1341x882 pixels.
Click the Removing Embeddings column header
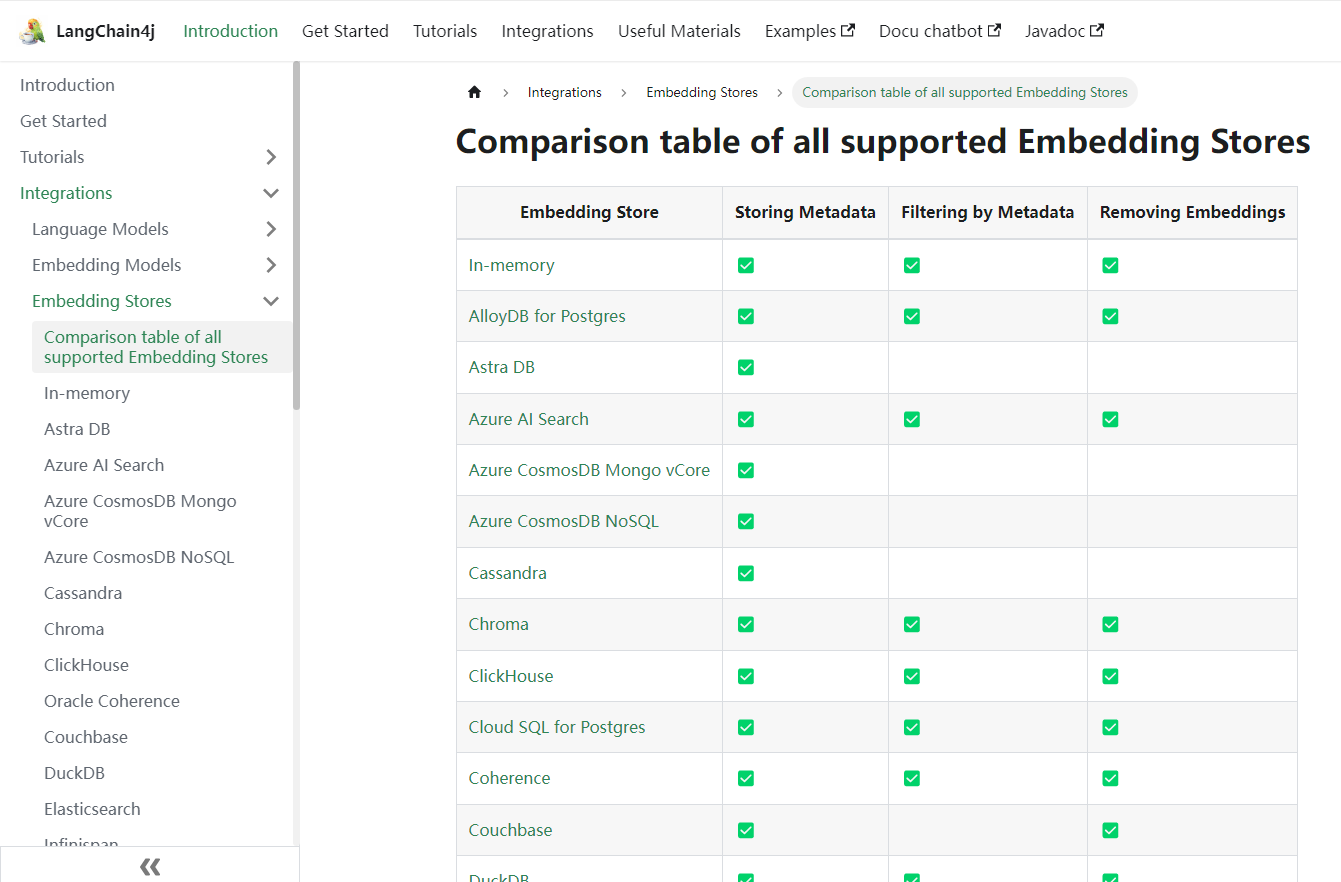[x=1192, y=212]
